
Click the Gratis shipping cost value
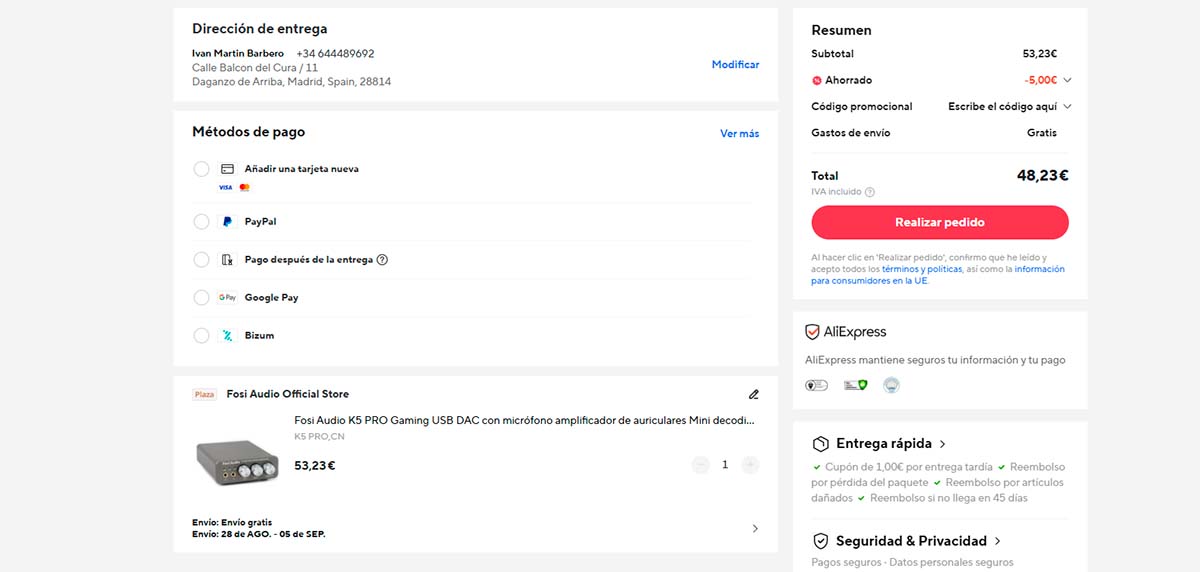pos(1042,133)
